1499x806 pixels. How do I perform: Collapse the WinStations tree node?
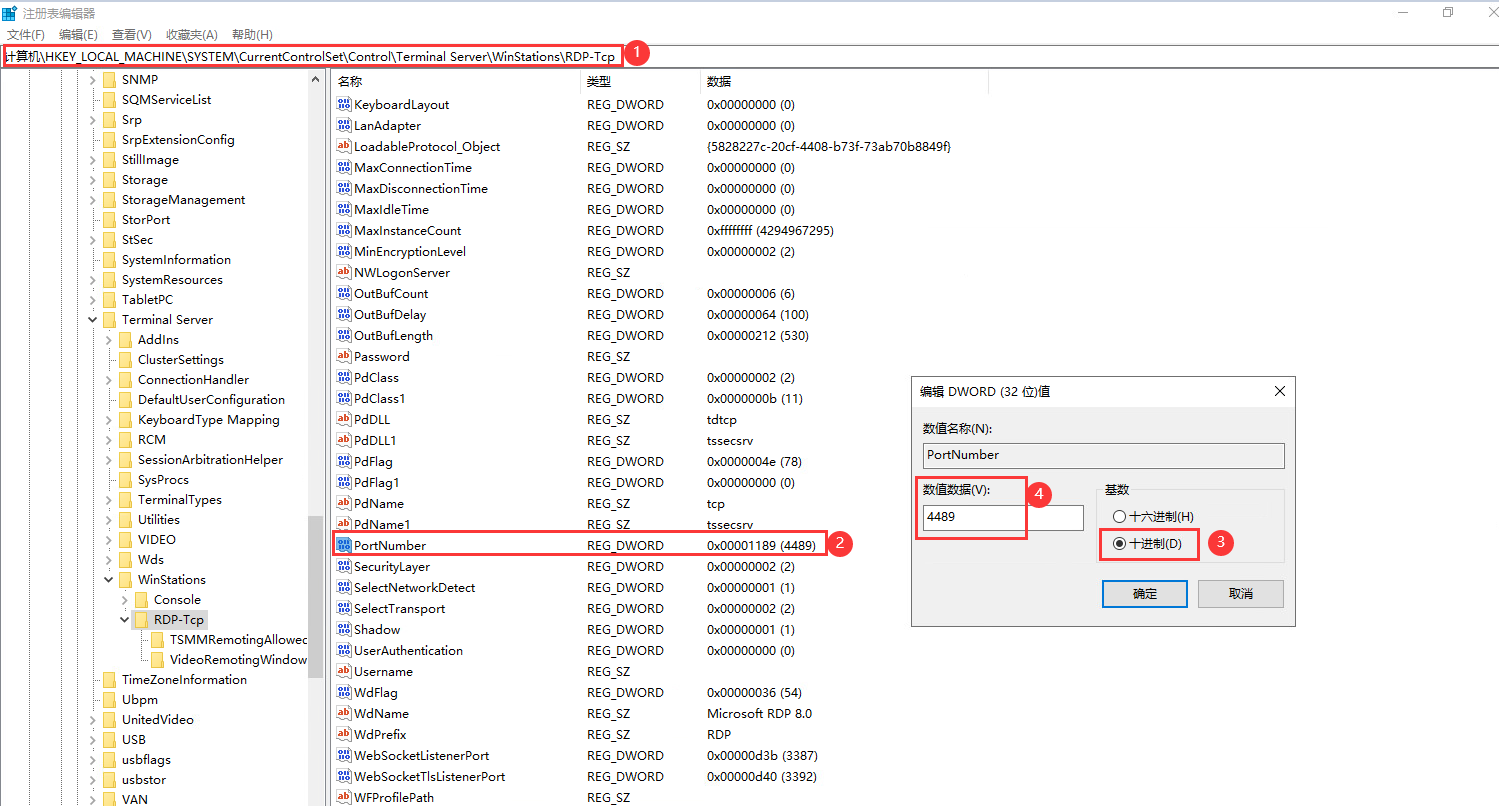tap(109, 580)
